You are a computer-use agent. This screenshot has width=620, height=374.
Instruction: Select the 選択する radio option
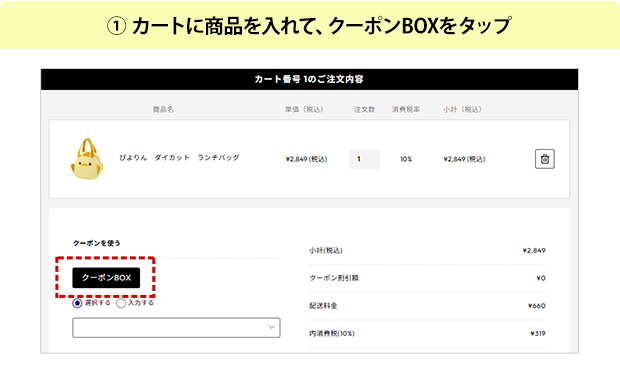(x=77, y=303)
